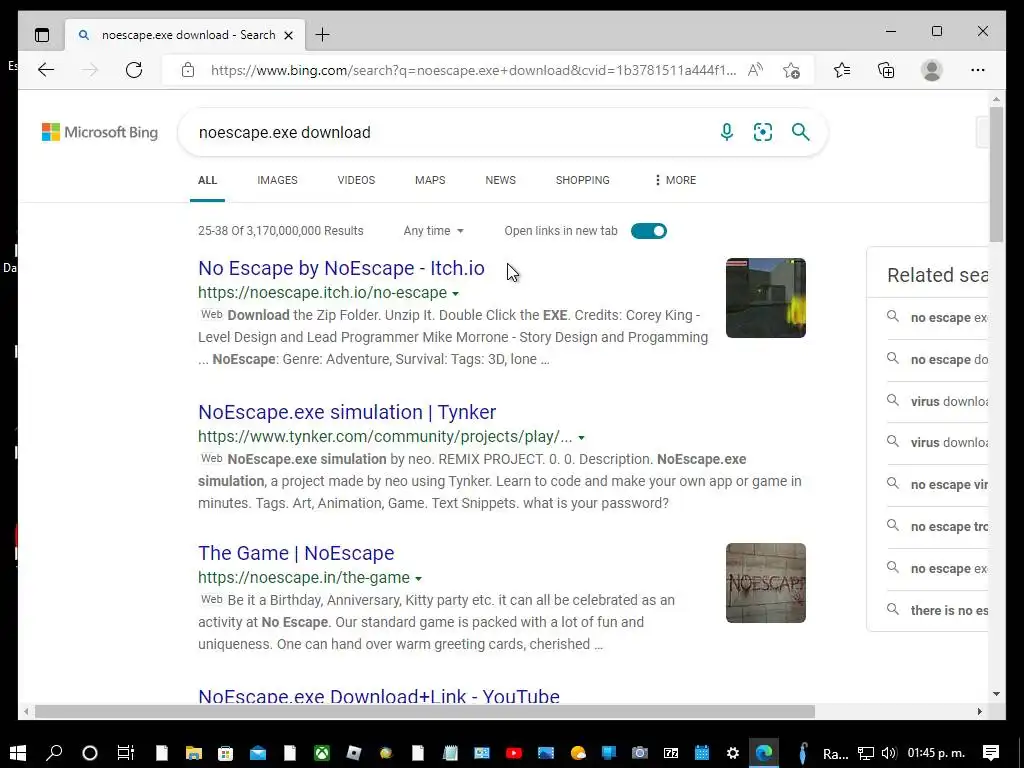1024x768 pixels.
Task: Open a new browser tab
Action: [323, 35]
